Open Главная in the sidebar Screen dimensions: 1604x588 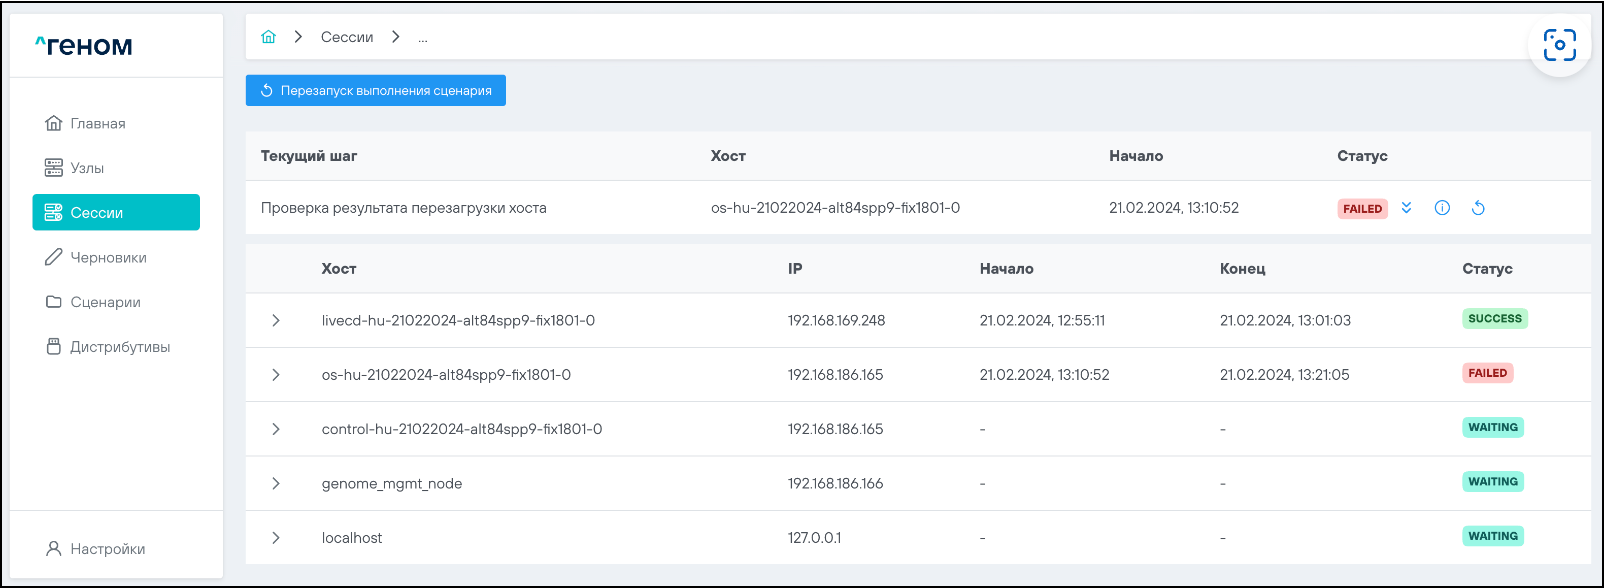(97, 123)
